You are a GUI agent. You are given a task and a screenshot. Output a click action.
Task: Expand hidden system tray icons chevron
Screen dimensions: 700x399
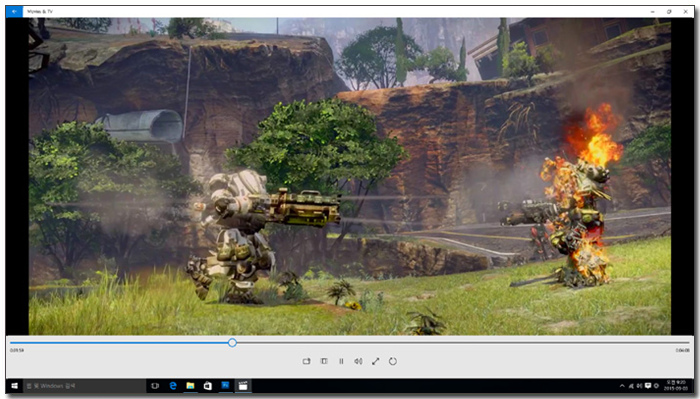pos(622,386)
